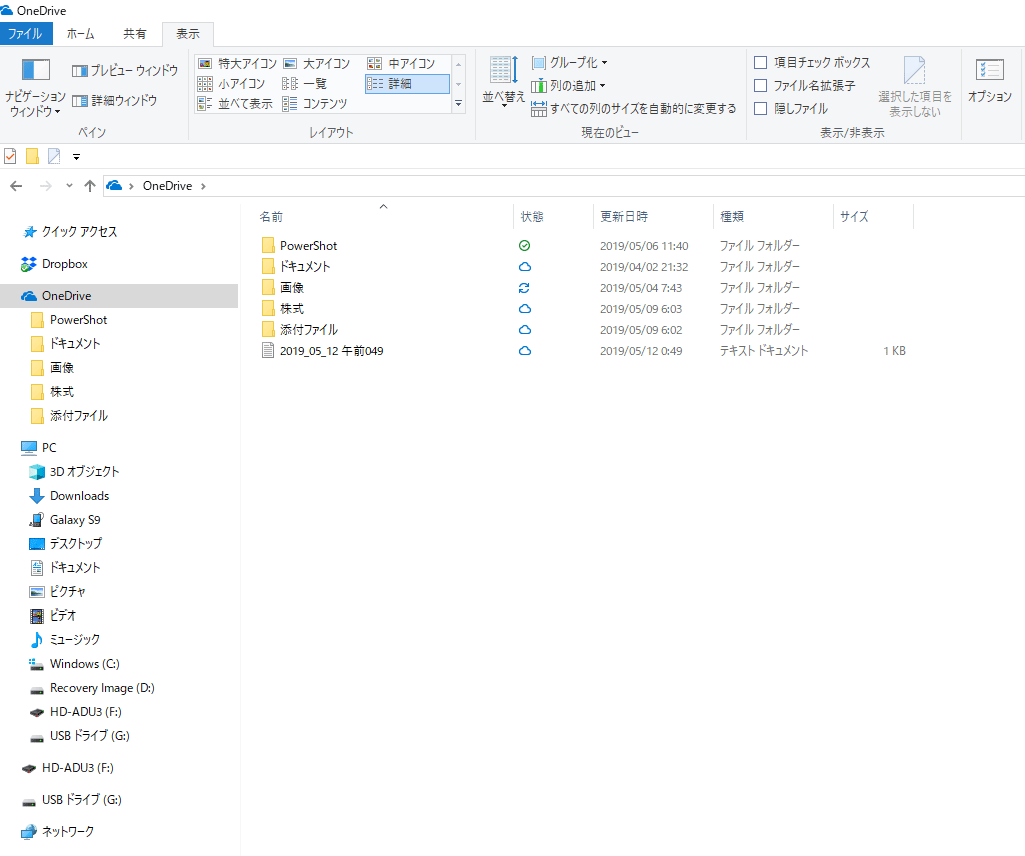The height and width of the screenshot is (856, 1025).
Task: Open recent locations dropdown arrow
Action: [69, 186]
